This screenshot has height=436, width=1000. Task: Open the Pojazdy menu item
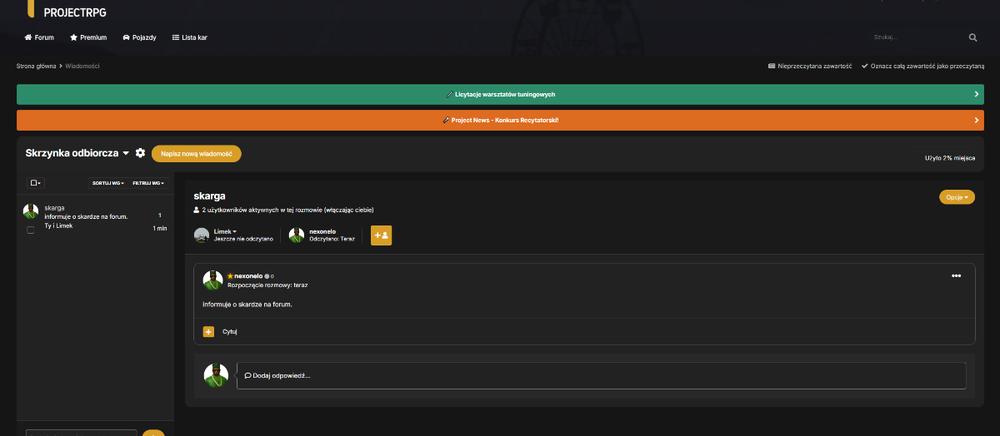139,38
